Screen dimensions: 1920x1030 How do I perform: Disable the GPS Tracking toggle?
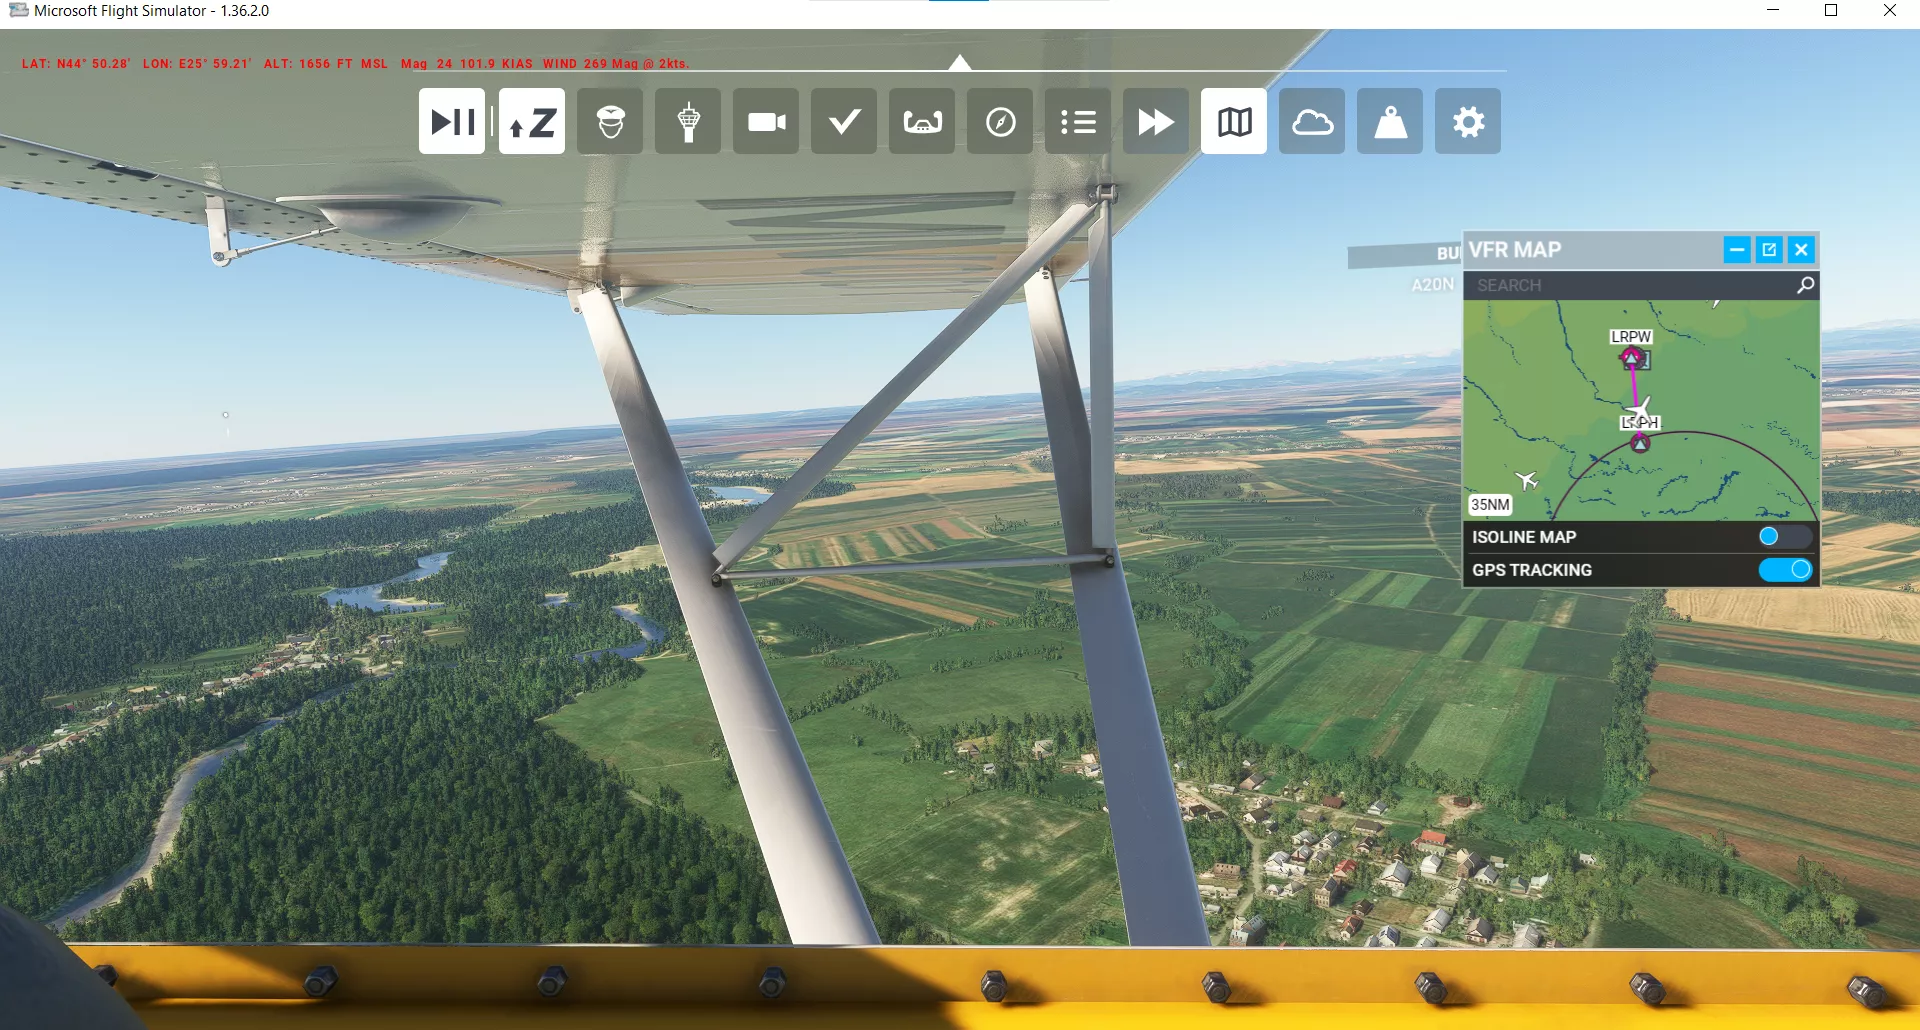click(1785, 570)
